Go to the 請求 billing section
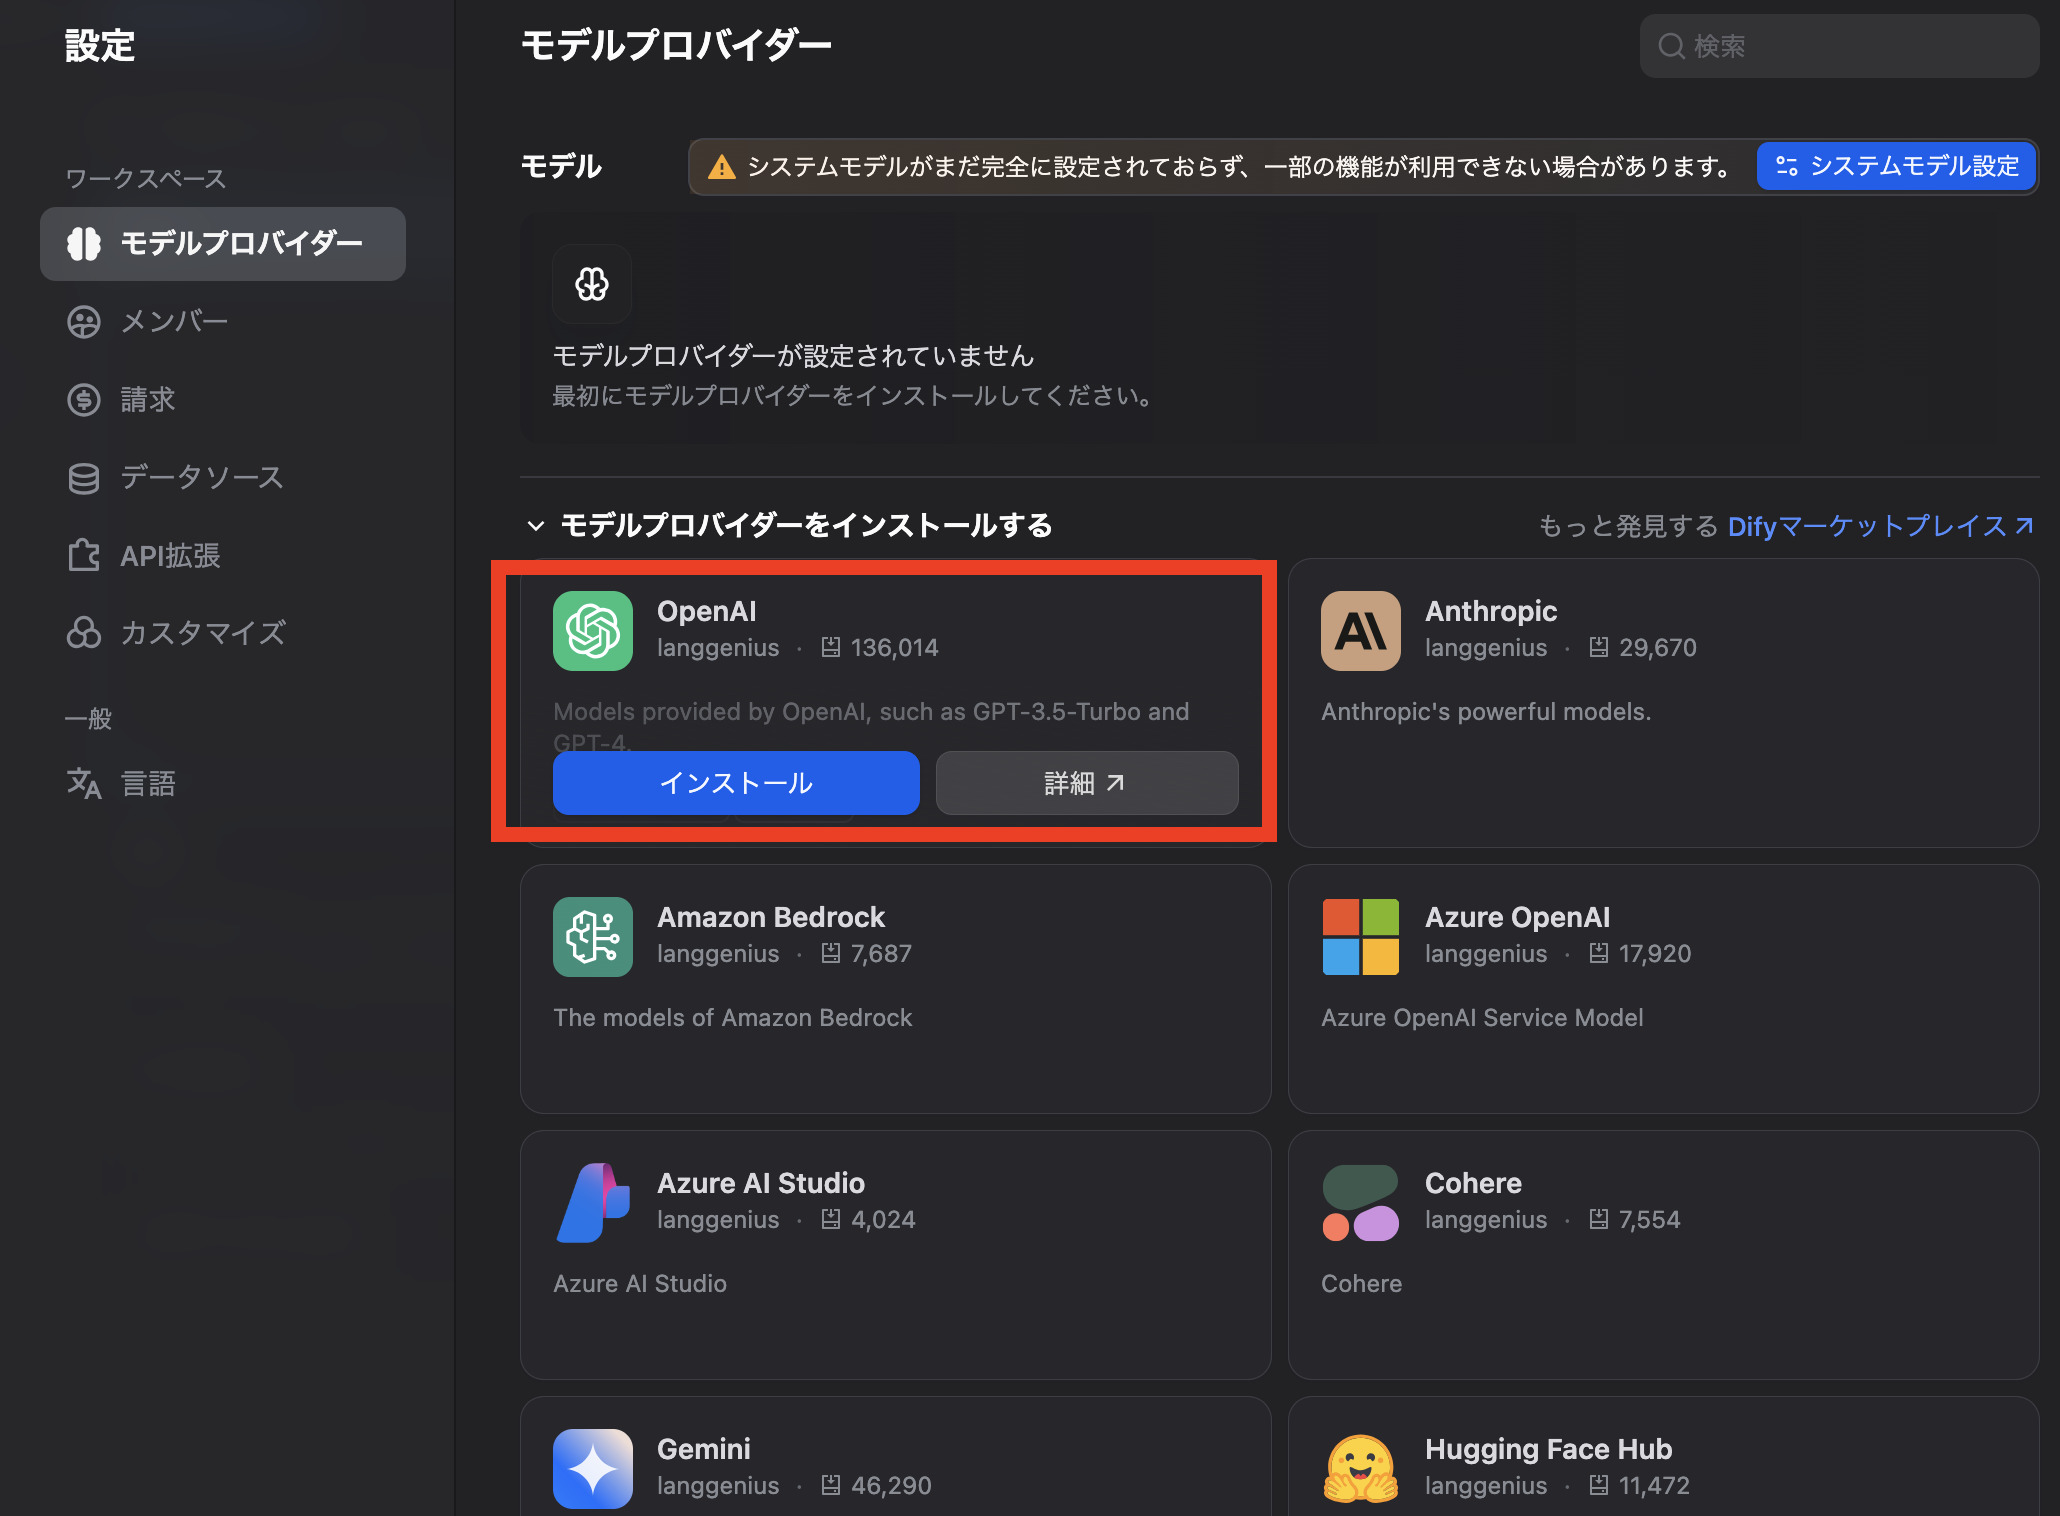 coord(222,399)
